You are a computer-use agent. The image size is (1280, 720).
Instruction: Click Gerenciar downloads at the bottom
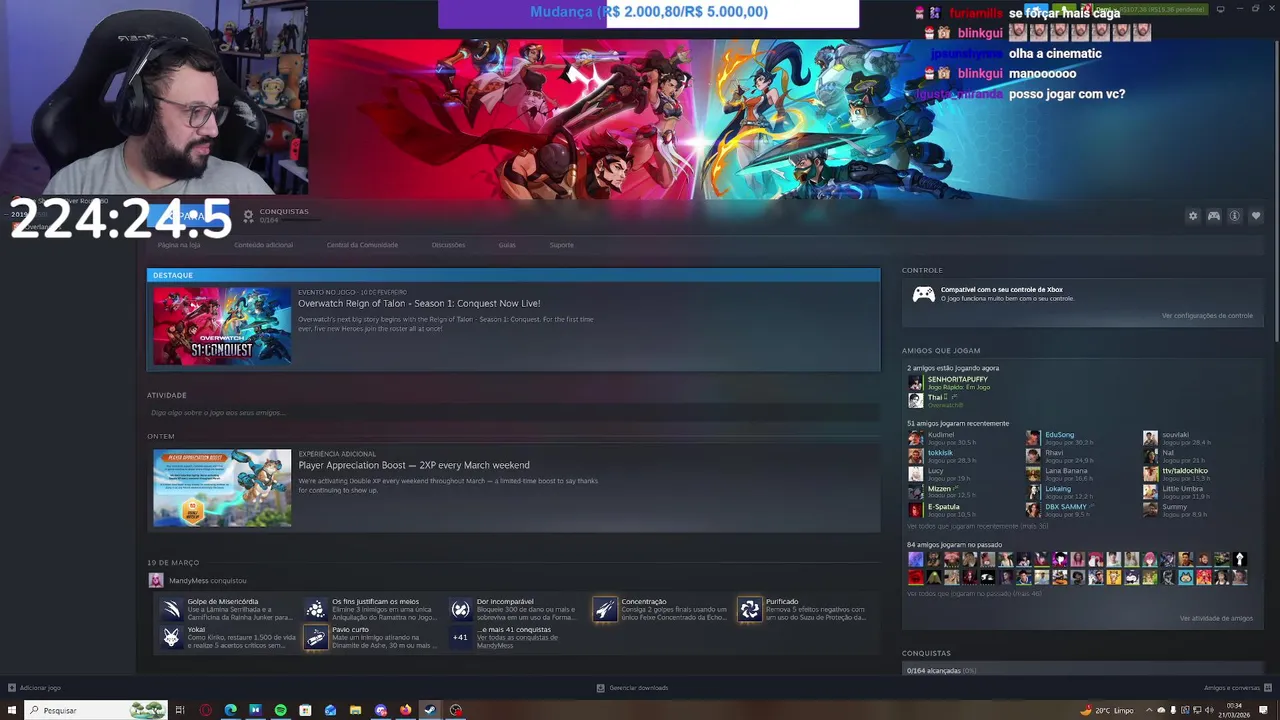(632, 688)
